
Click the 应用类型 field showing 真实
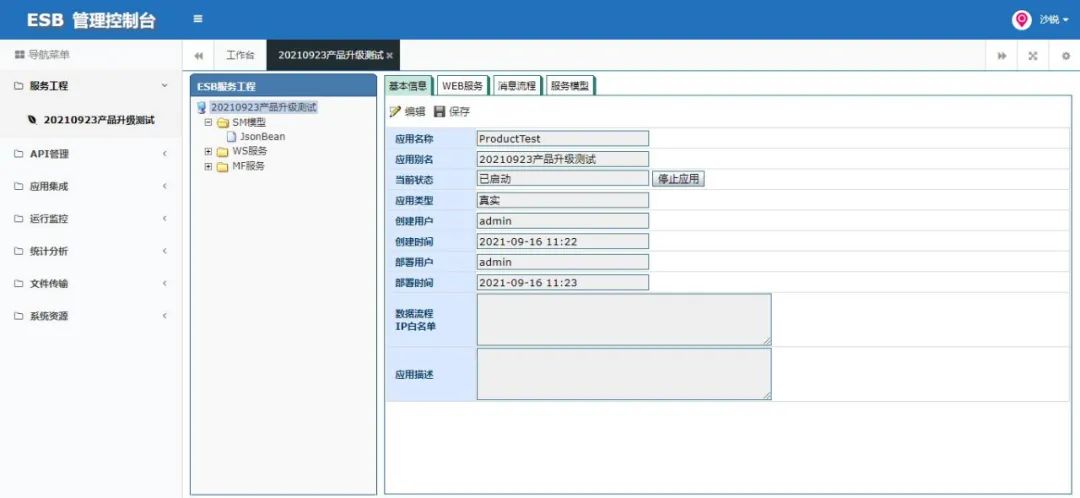[563, 200]
